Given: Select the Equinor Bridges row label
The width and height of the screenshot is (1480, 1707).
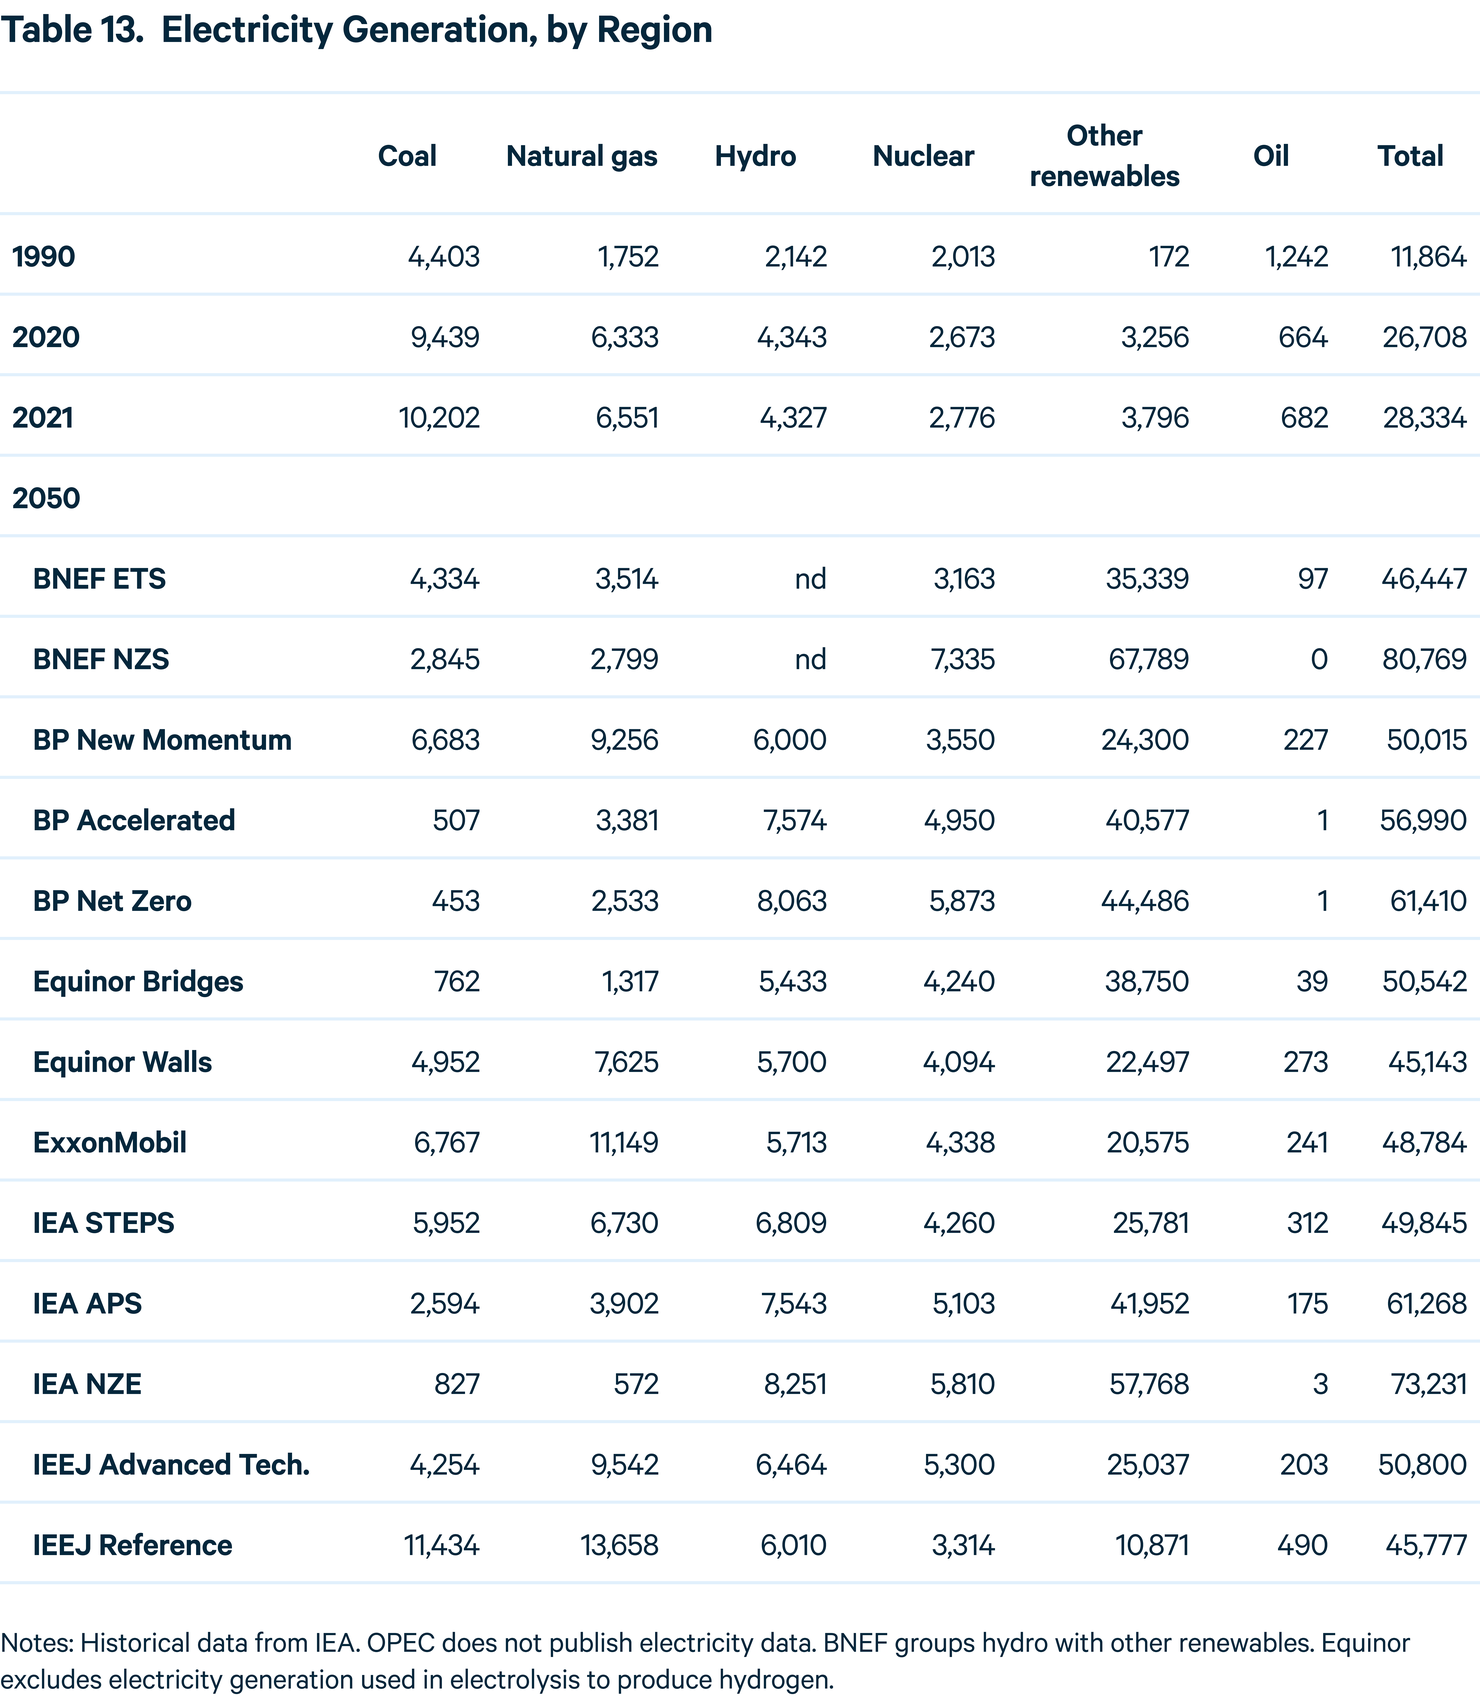Looking at the screenshot, I should [138, 981].
